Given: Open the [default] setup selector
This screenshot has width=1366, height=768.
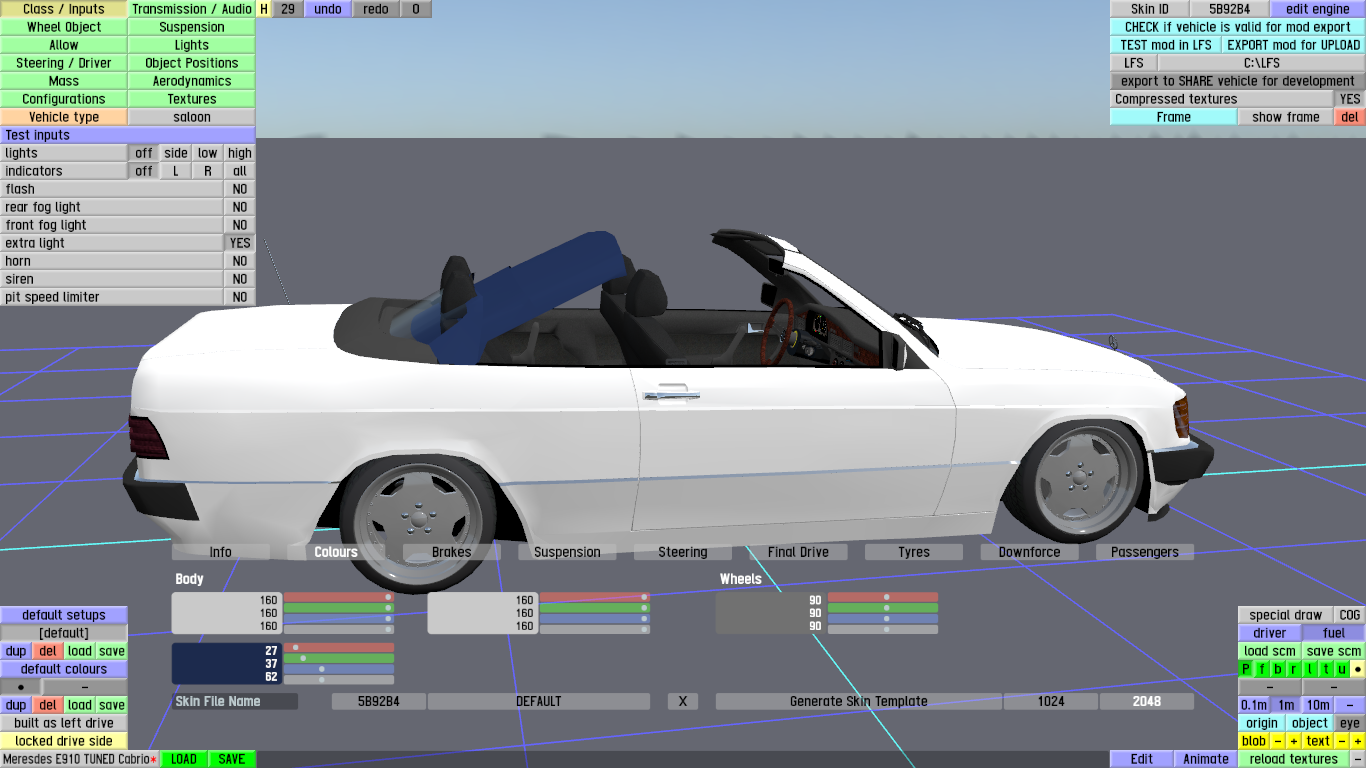Looking at the screenshot, I should 64,633.
